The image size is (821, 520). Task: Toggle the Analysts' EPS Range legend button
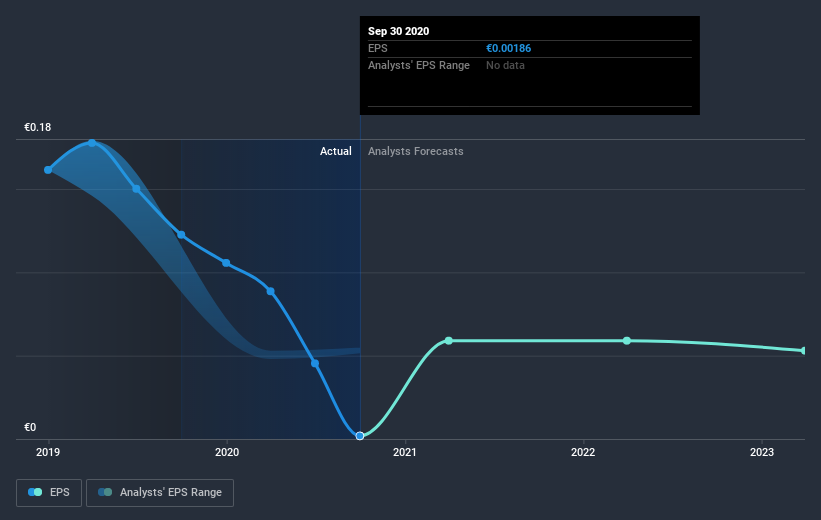(160, 492)
